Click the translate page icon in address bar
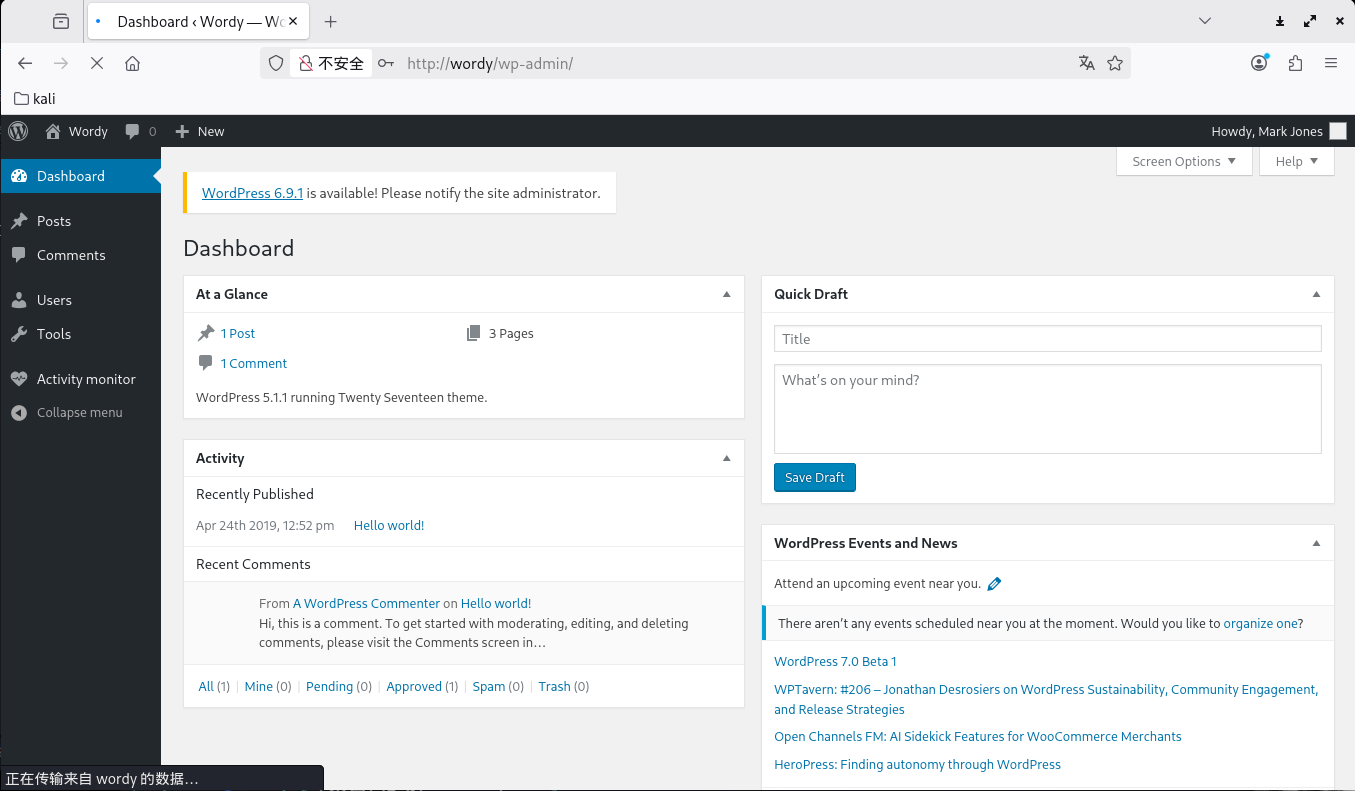This screenshot has width=1355, height=791. point(1087,63)
